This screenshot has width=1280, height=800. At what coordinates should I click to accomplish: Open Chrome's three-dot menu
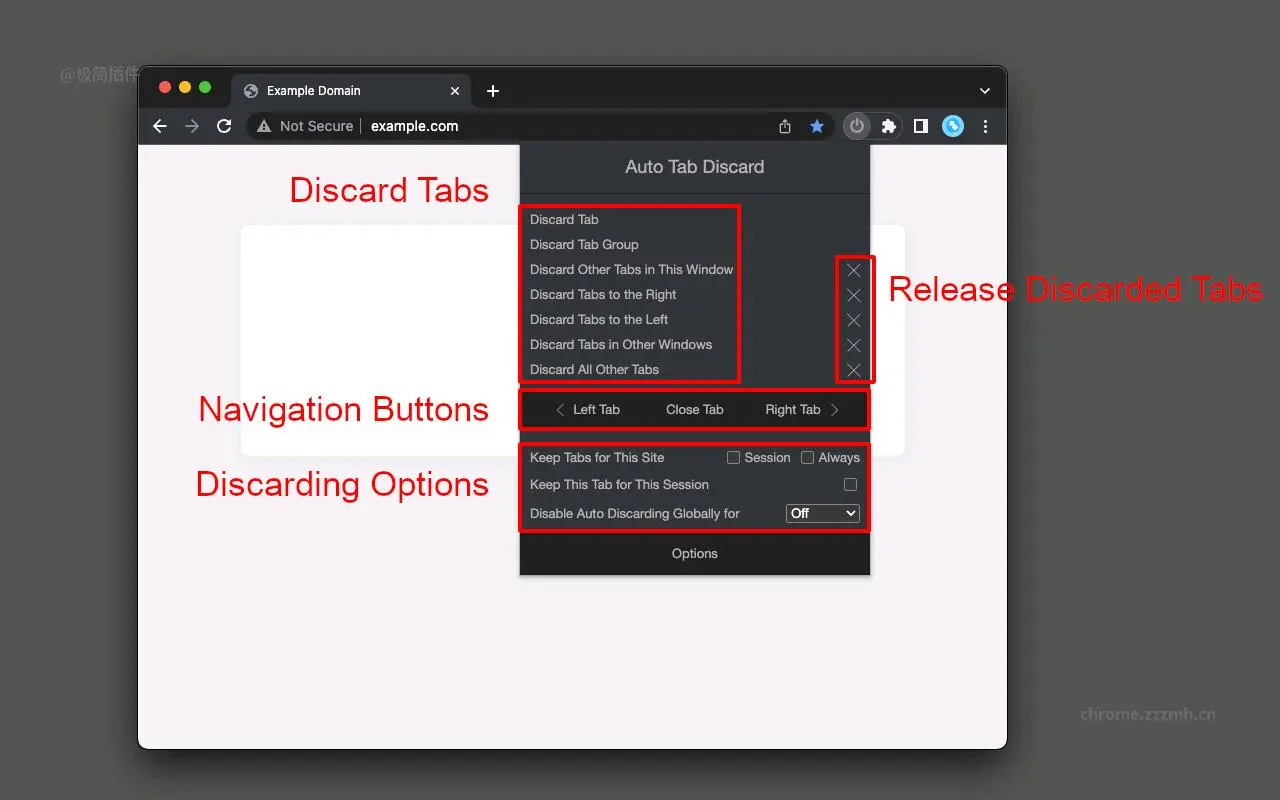tap(986, 126)
